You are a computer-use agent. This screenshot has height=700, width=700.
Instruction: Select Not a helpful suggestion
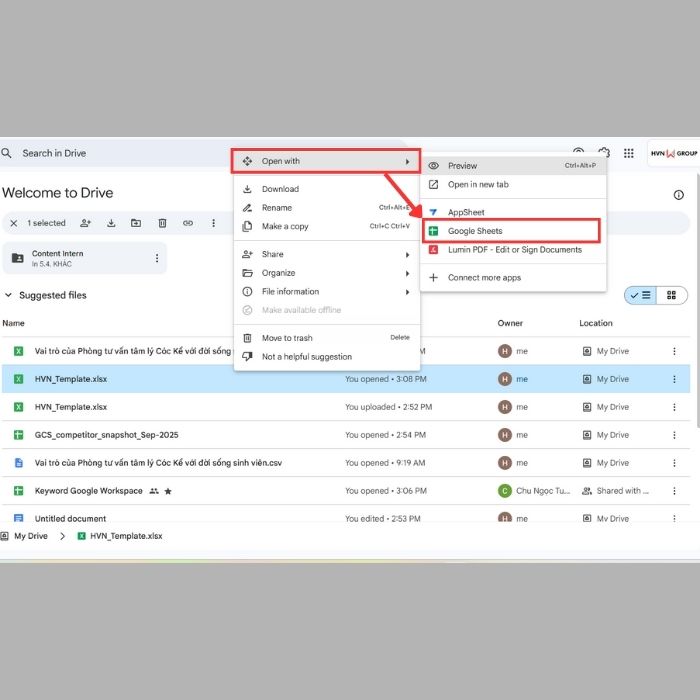pyautogui.click(x=326, y=357)
